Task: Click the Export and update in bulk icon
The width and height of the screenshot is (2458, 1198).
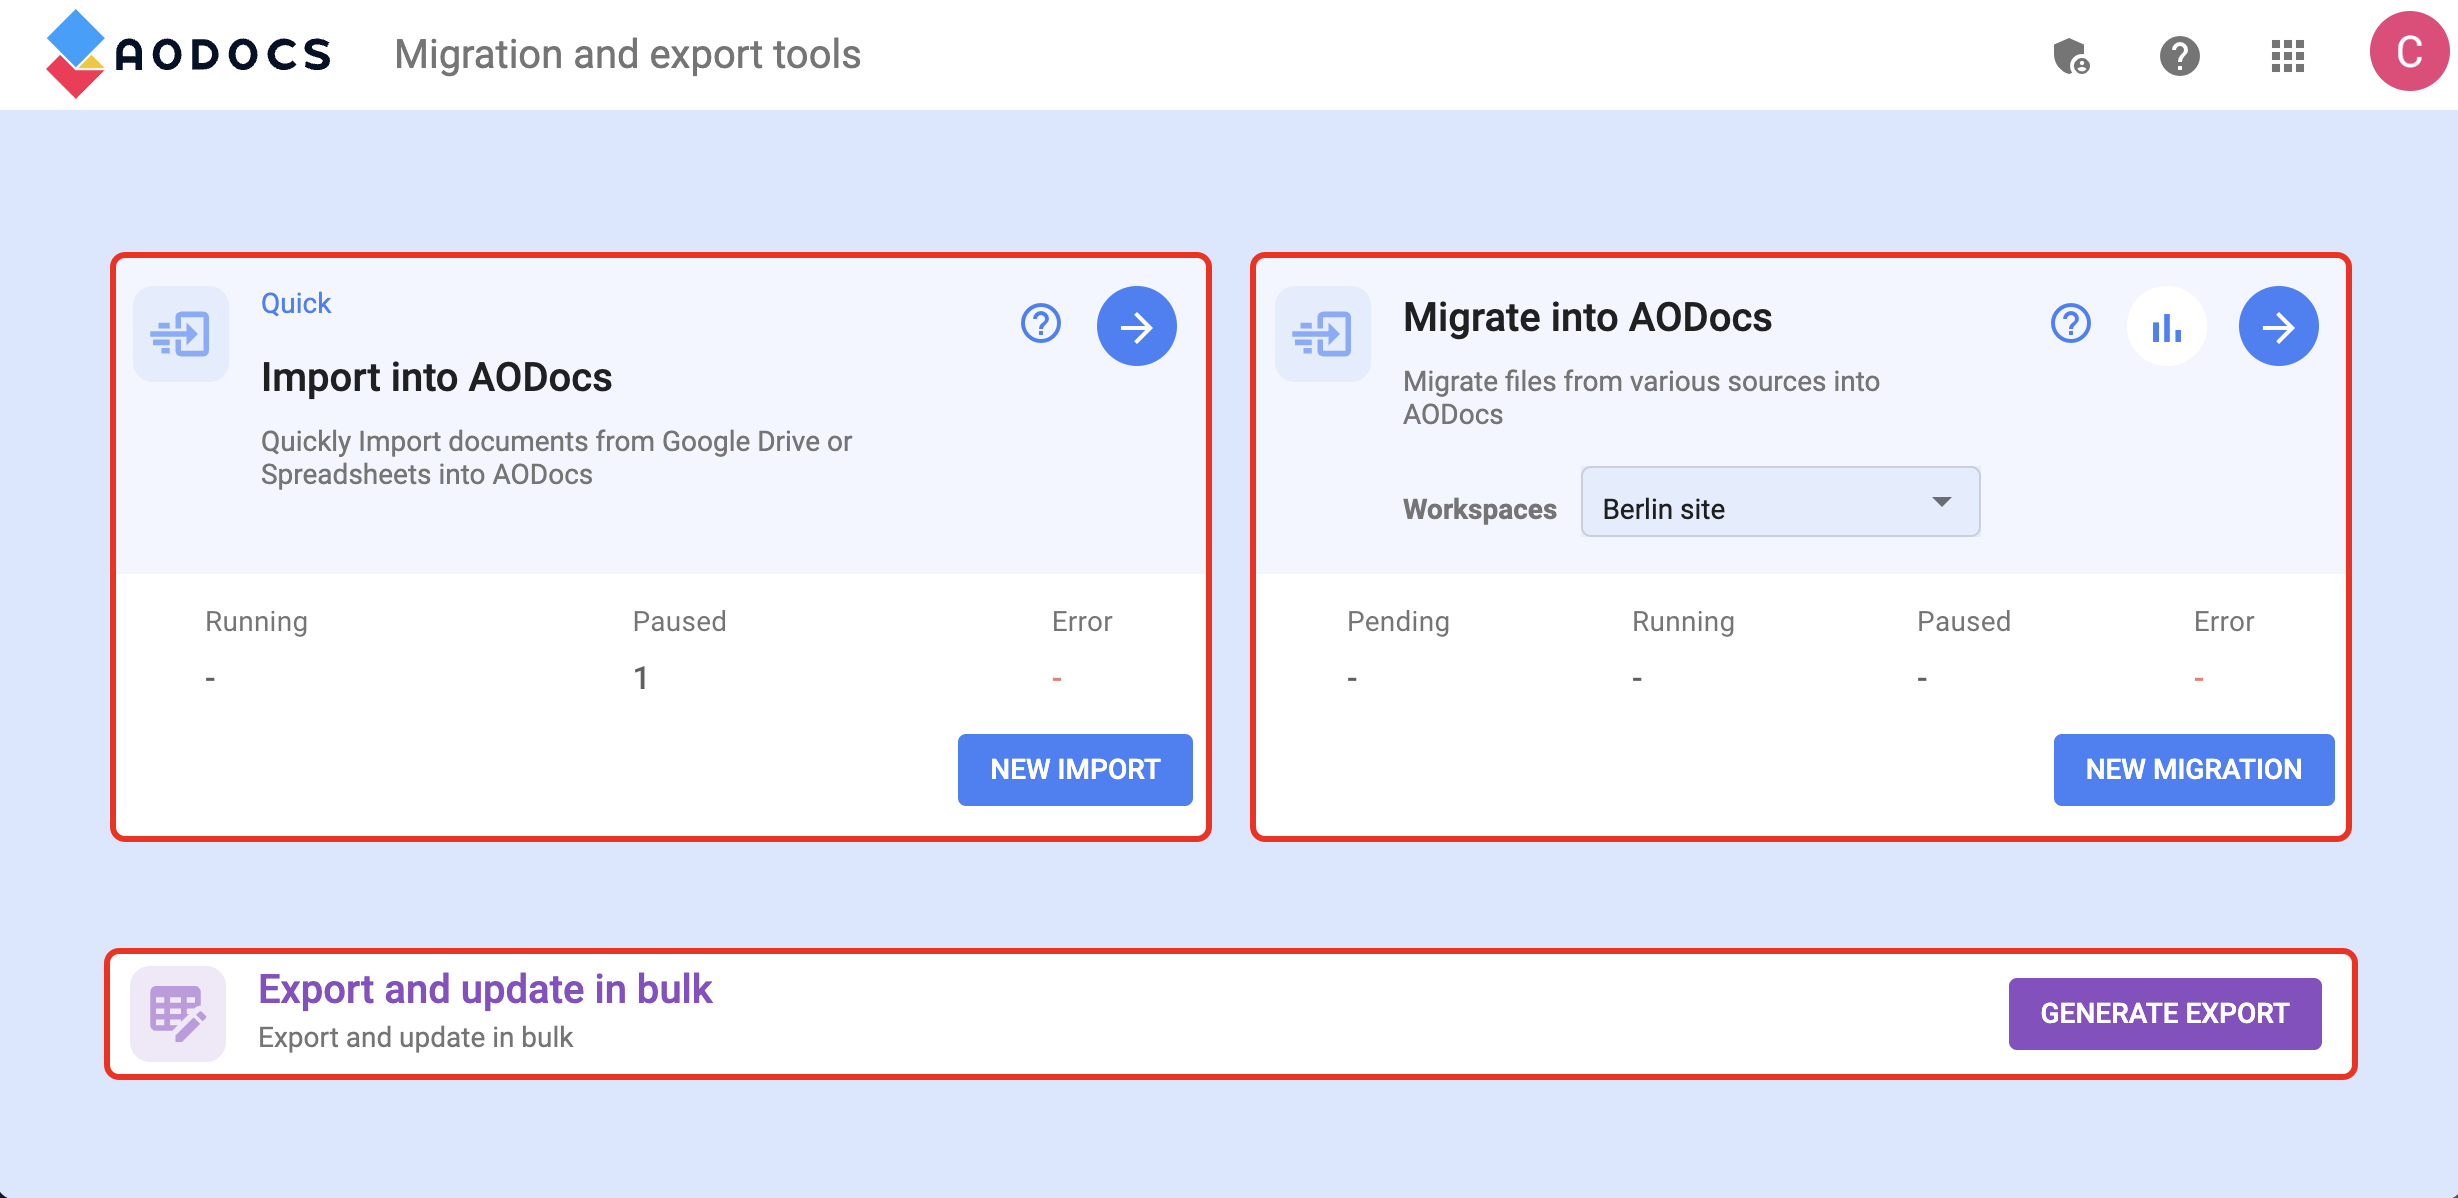Action: click(180, 1012)
